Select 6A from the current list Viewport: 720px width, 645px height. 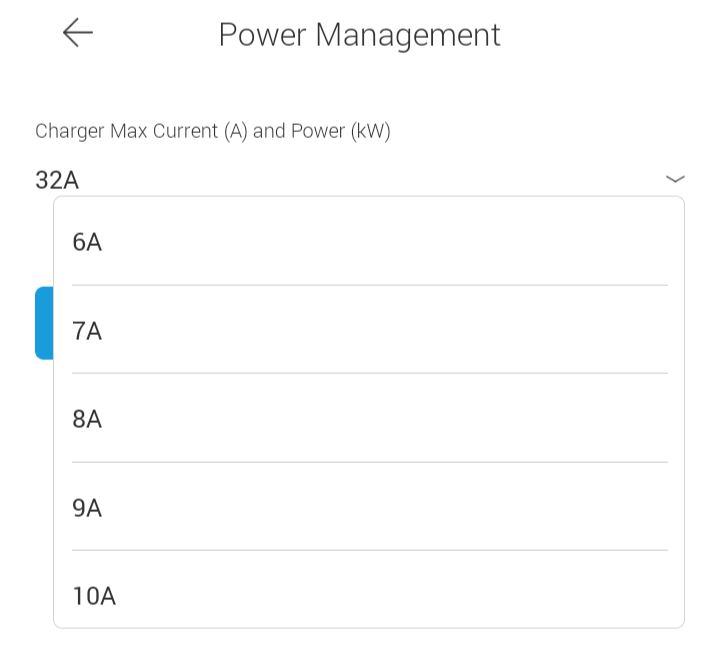tap(368, 242)
